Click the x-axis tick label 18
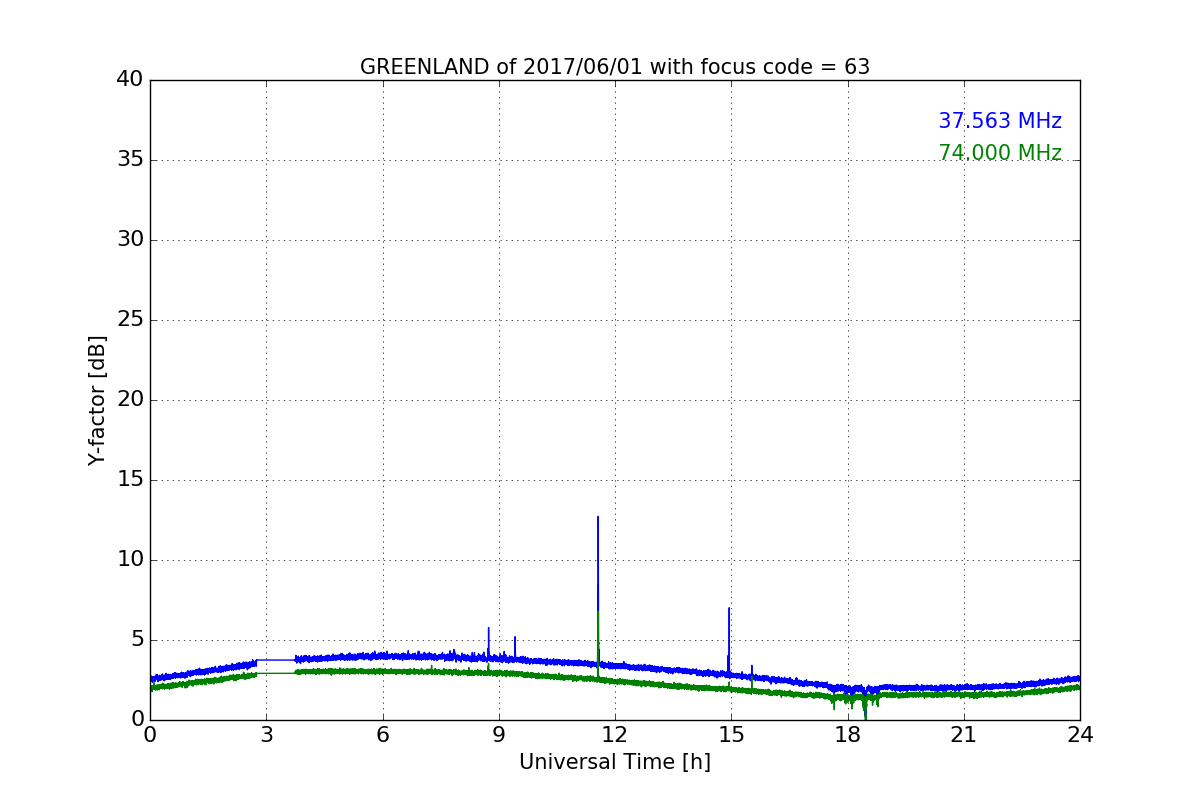Image resolution: width=1200 pixels, height=800 pixels. pyautogui.click(x=848, y=735)
